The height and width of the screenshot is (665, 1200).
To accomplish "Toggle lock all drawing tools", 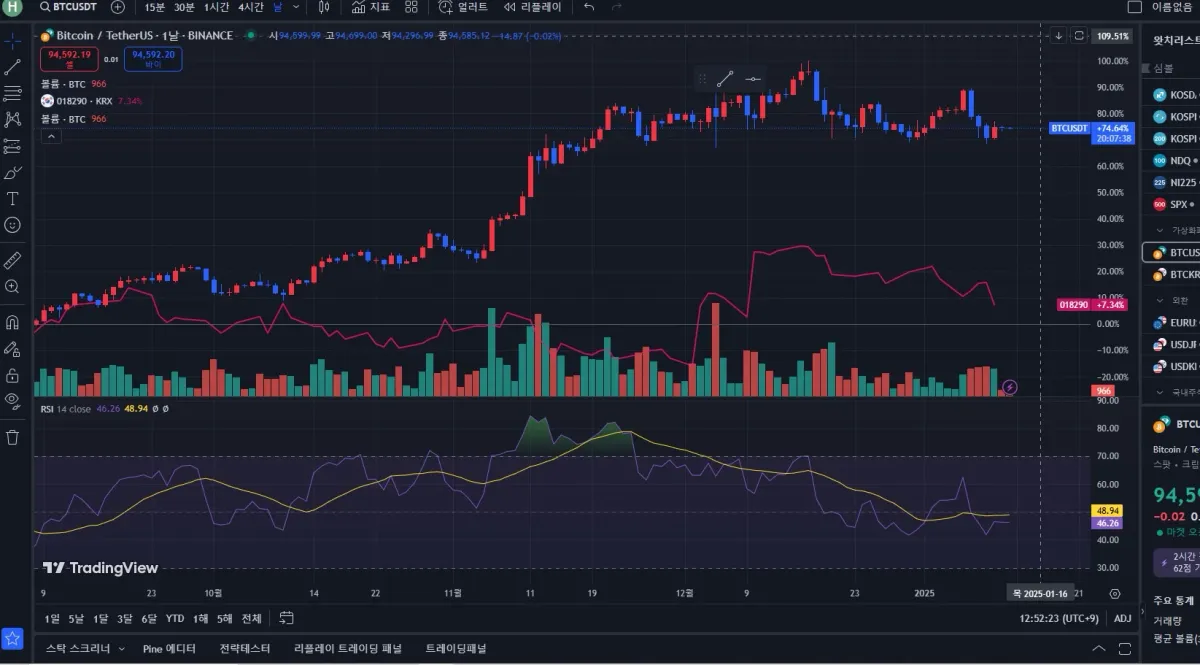I will 12,375.
